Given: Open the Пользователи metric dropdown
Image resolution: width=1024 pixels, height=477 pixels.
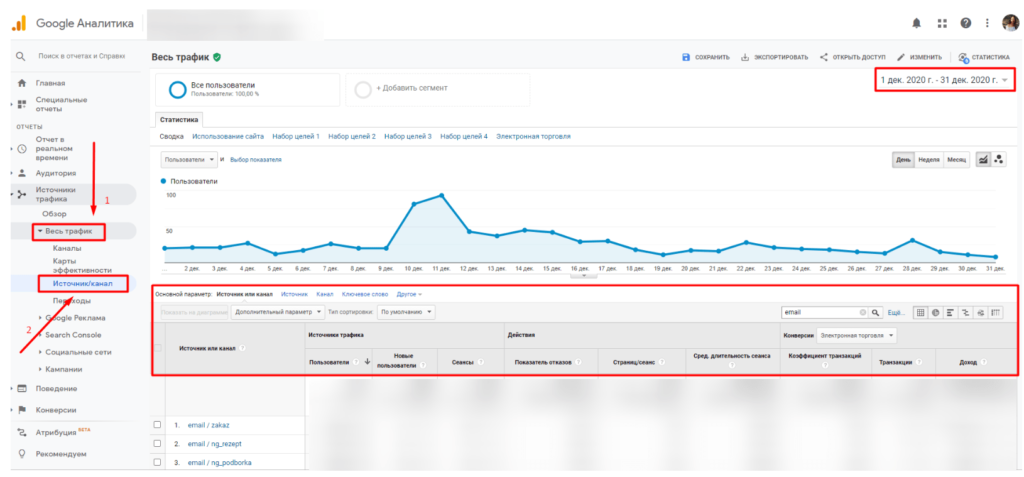Looking at the screenshot, I should [x=189, y=159].
